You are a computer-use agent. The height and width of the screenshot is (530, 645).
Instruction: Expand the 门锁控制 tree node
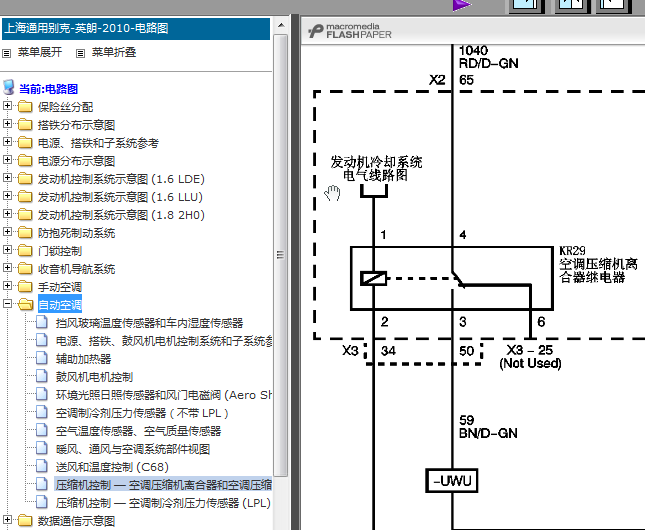[7, 251]
